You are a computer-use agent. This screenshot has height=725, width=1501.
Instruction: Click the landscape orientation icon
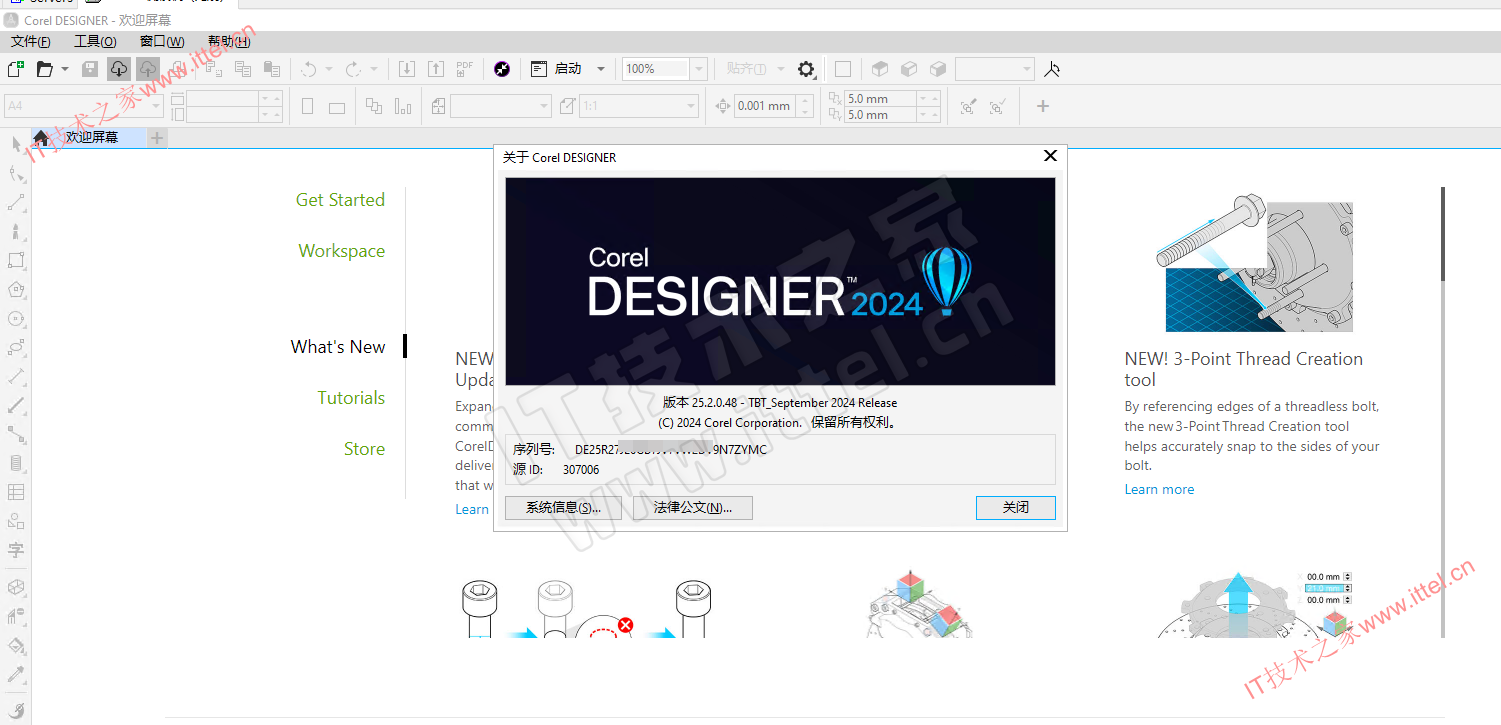pyautogui.click(x=337, y=107)
